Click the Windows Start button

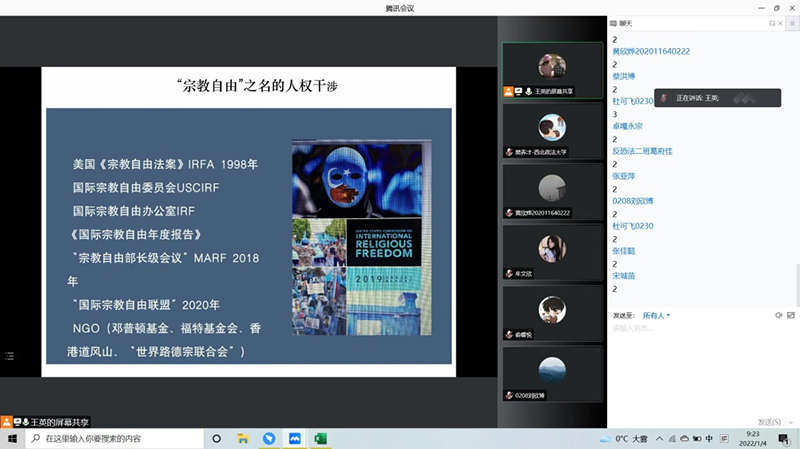coord(11,438)
